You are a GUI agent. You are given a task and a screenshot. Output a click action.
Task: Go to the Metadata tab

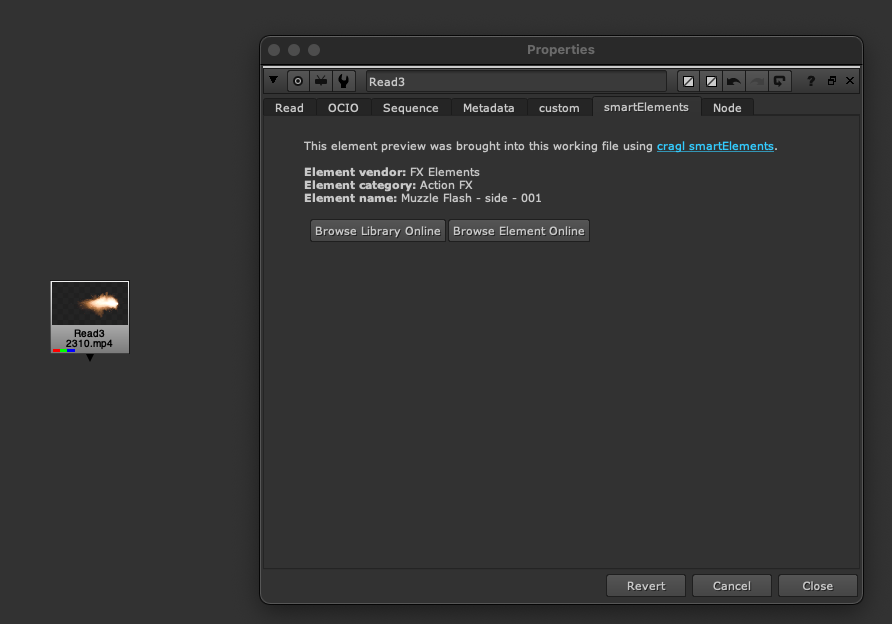click(x=488, y=108)
